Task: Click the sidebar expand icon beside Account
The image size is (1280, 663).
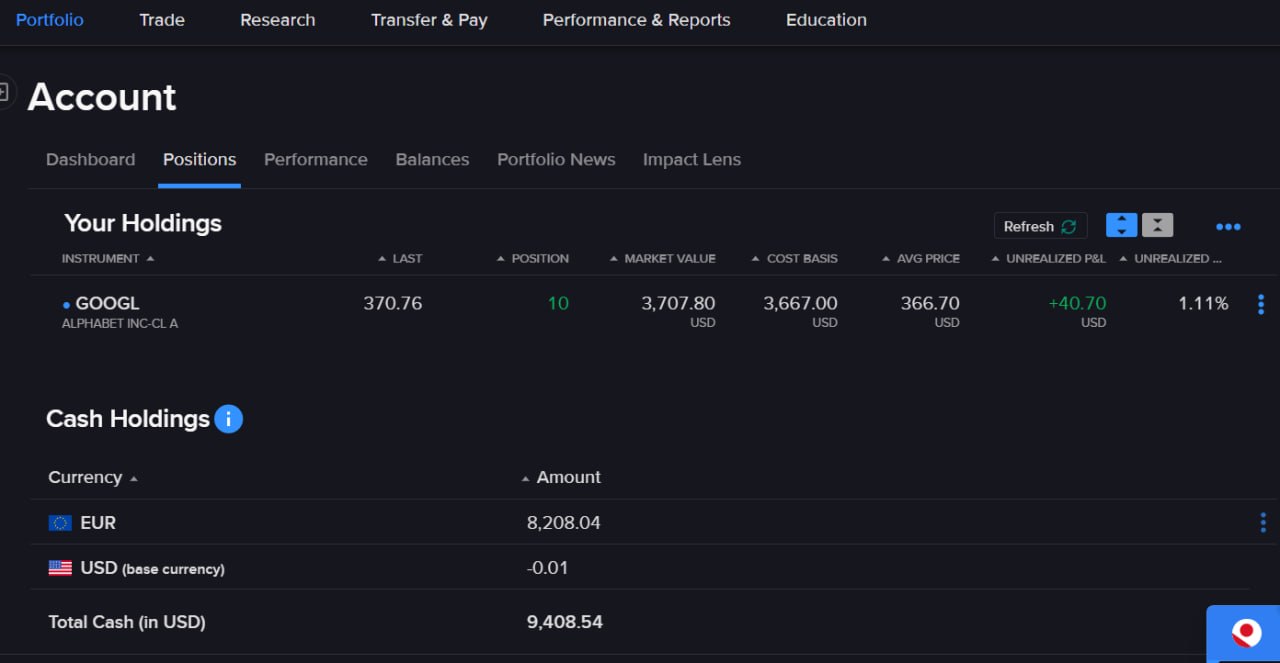Action: (x=4, y=92)
